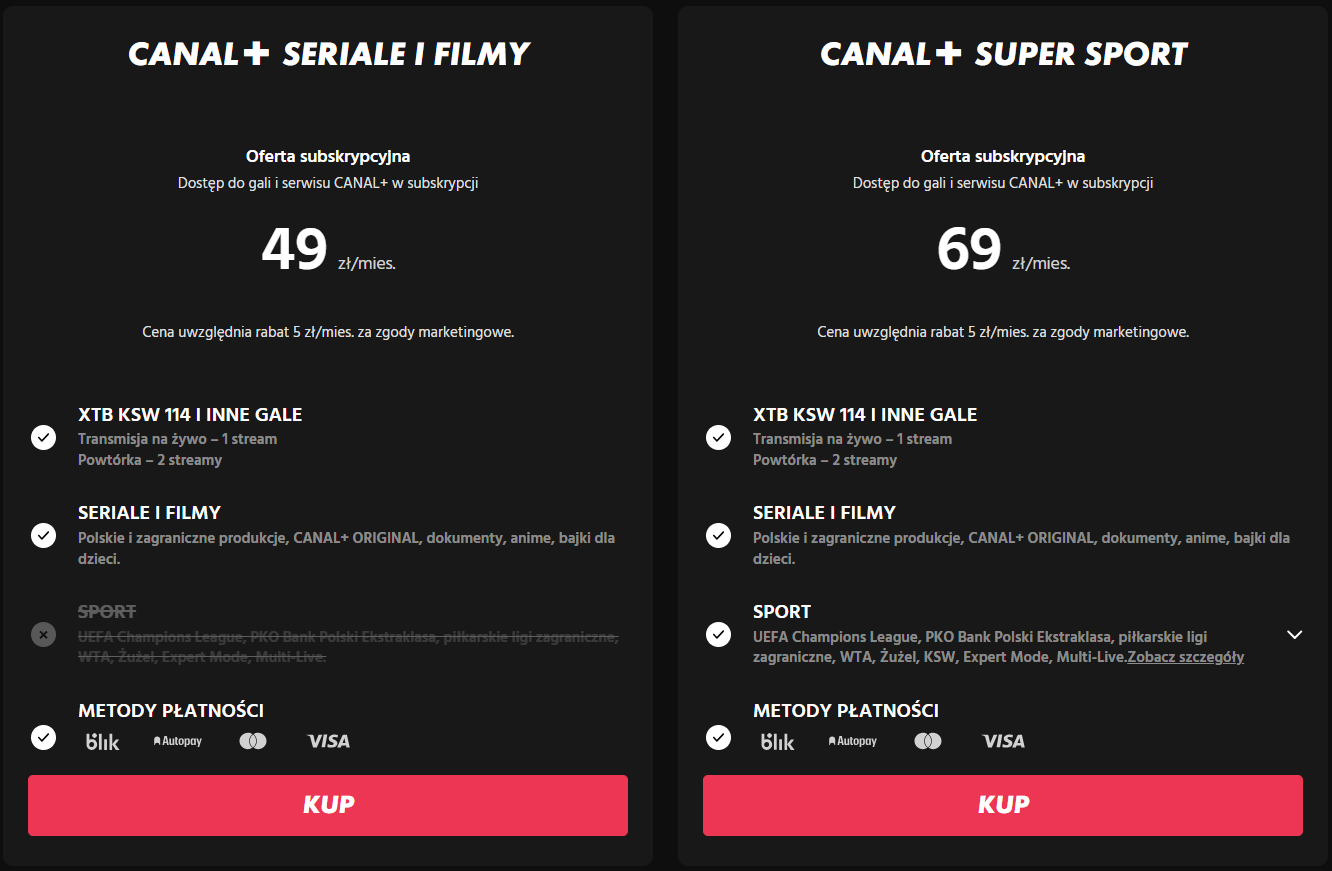Click the Autopay icon under Seriale i Filmy

[177, 740]
